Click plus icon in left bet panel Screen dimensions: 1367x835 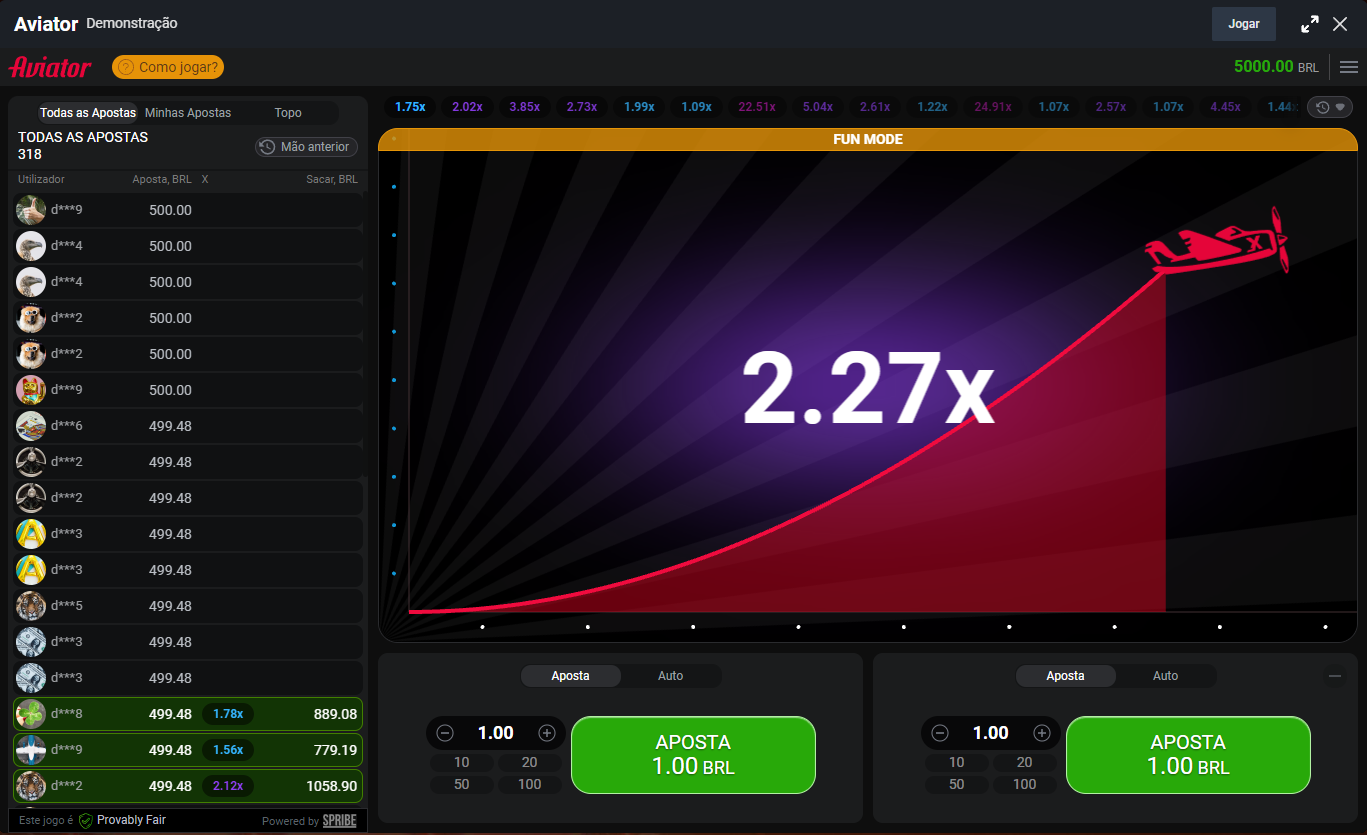(547, 733)
